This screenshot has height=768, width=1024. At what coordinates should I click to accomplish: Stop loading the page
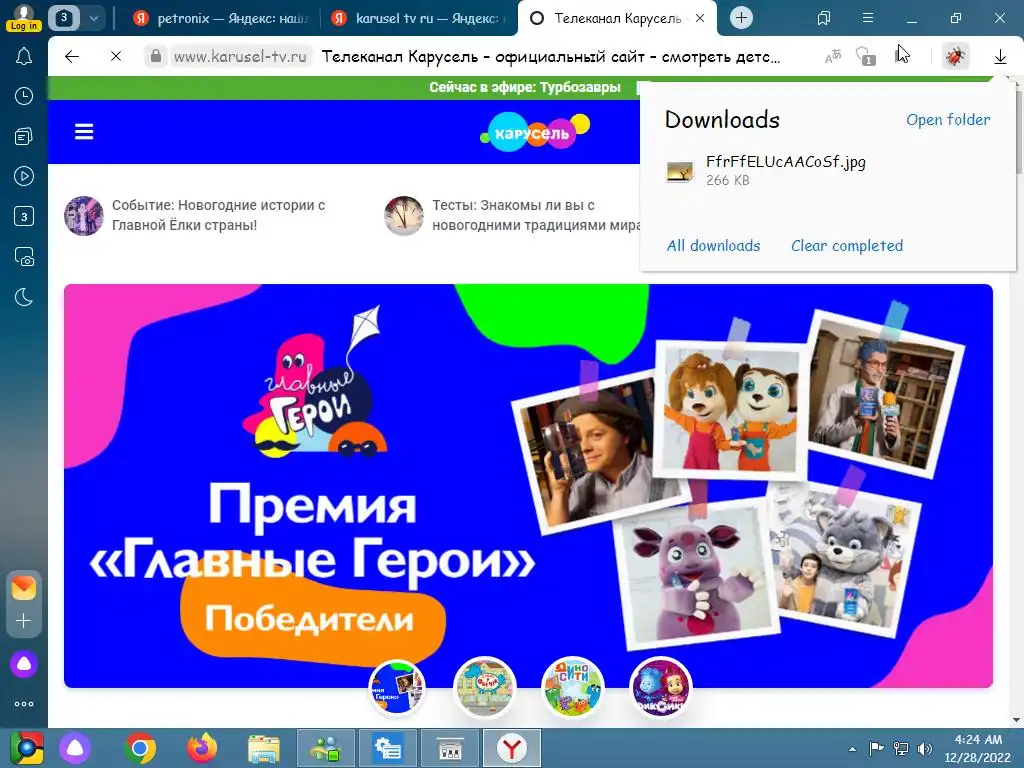[x=116, y=57]
